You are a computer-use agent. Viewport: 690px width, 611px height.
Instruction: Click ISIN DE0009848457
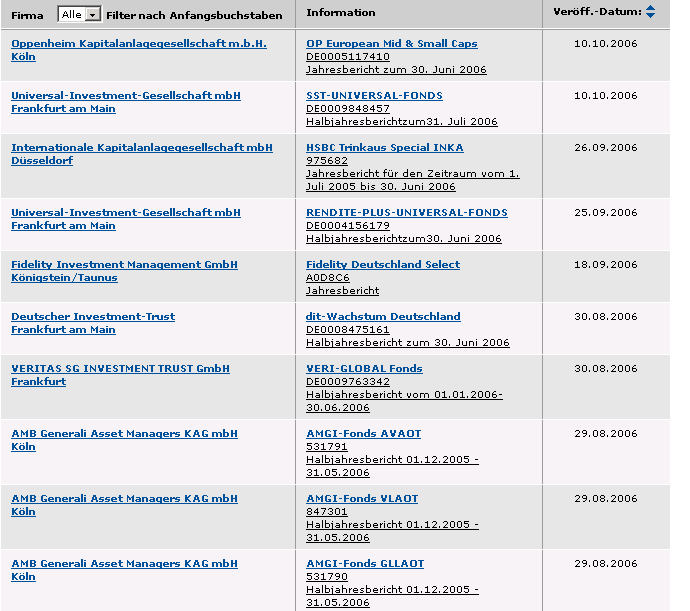pyautogui.click(x=348, y=109)
